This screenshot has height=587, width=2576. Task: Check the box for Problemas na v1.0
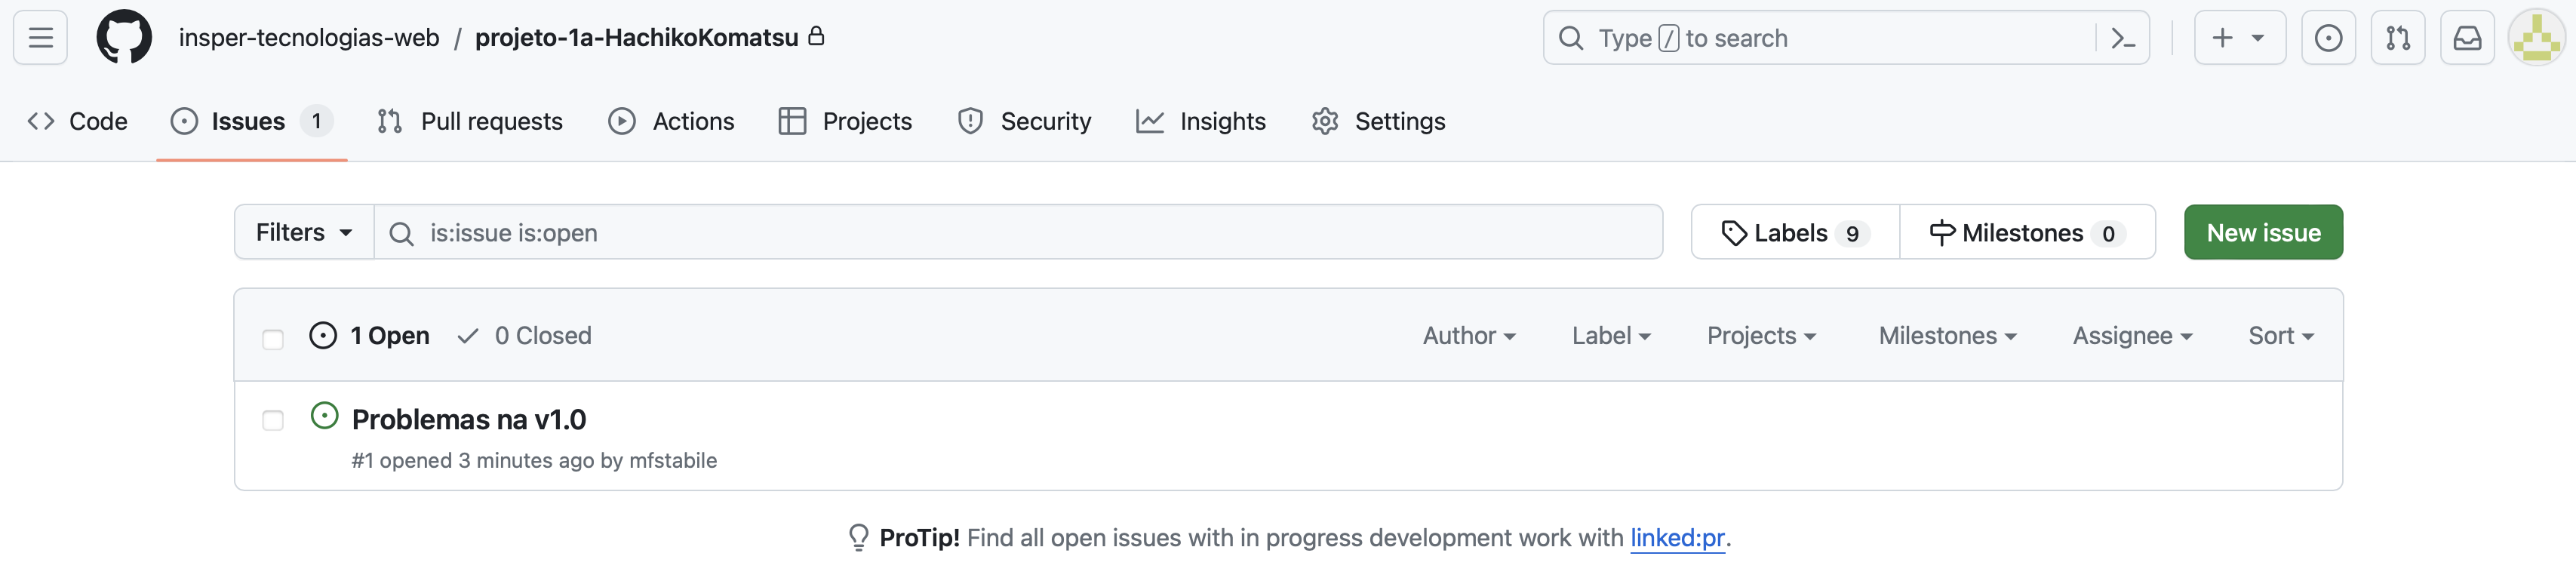273,420
